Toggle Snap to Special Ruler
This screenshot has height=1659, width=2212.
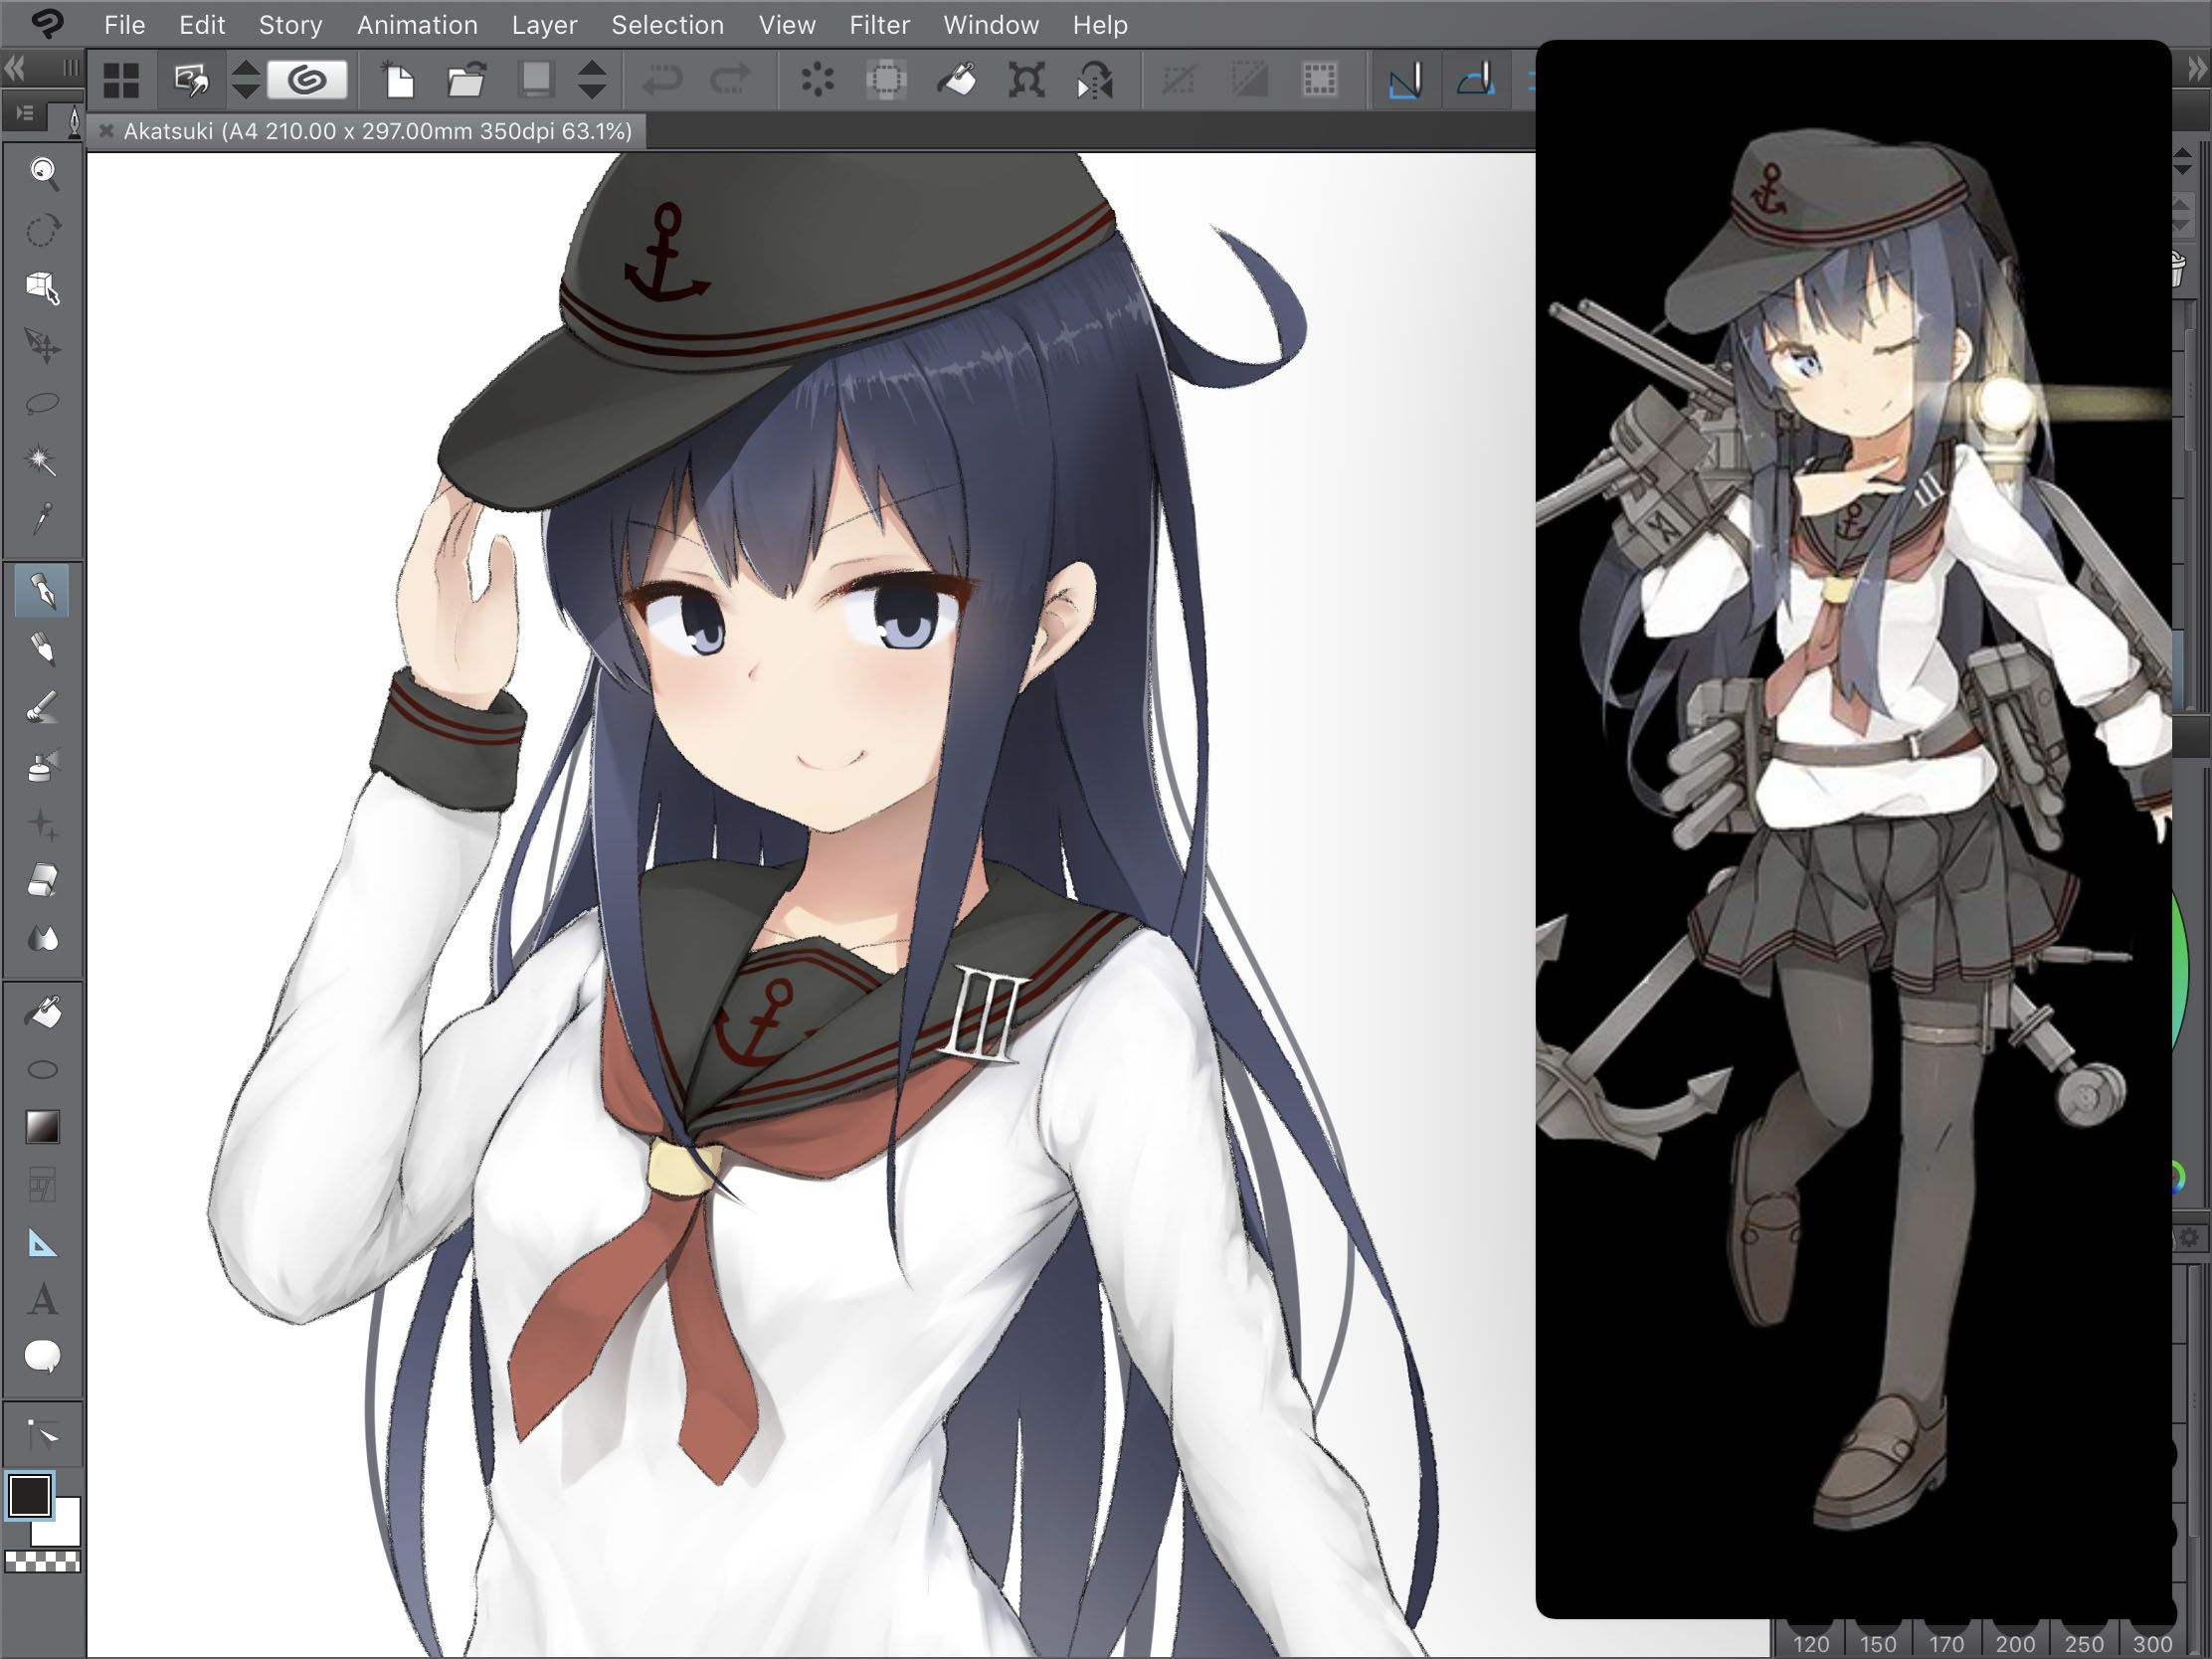1476,80
